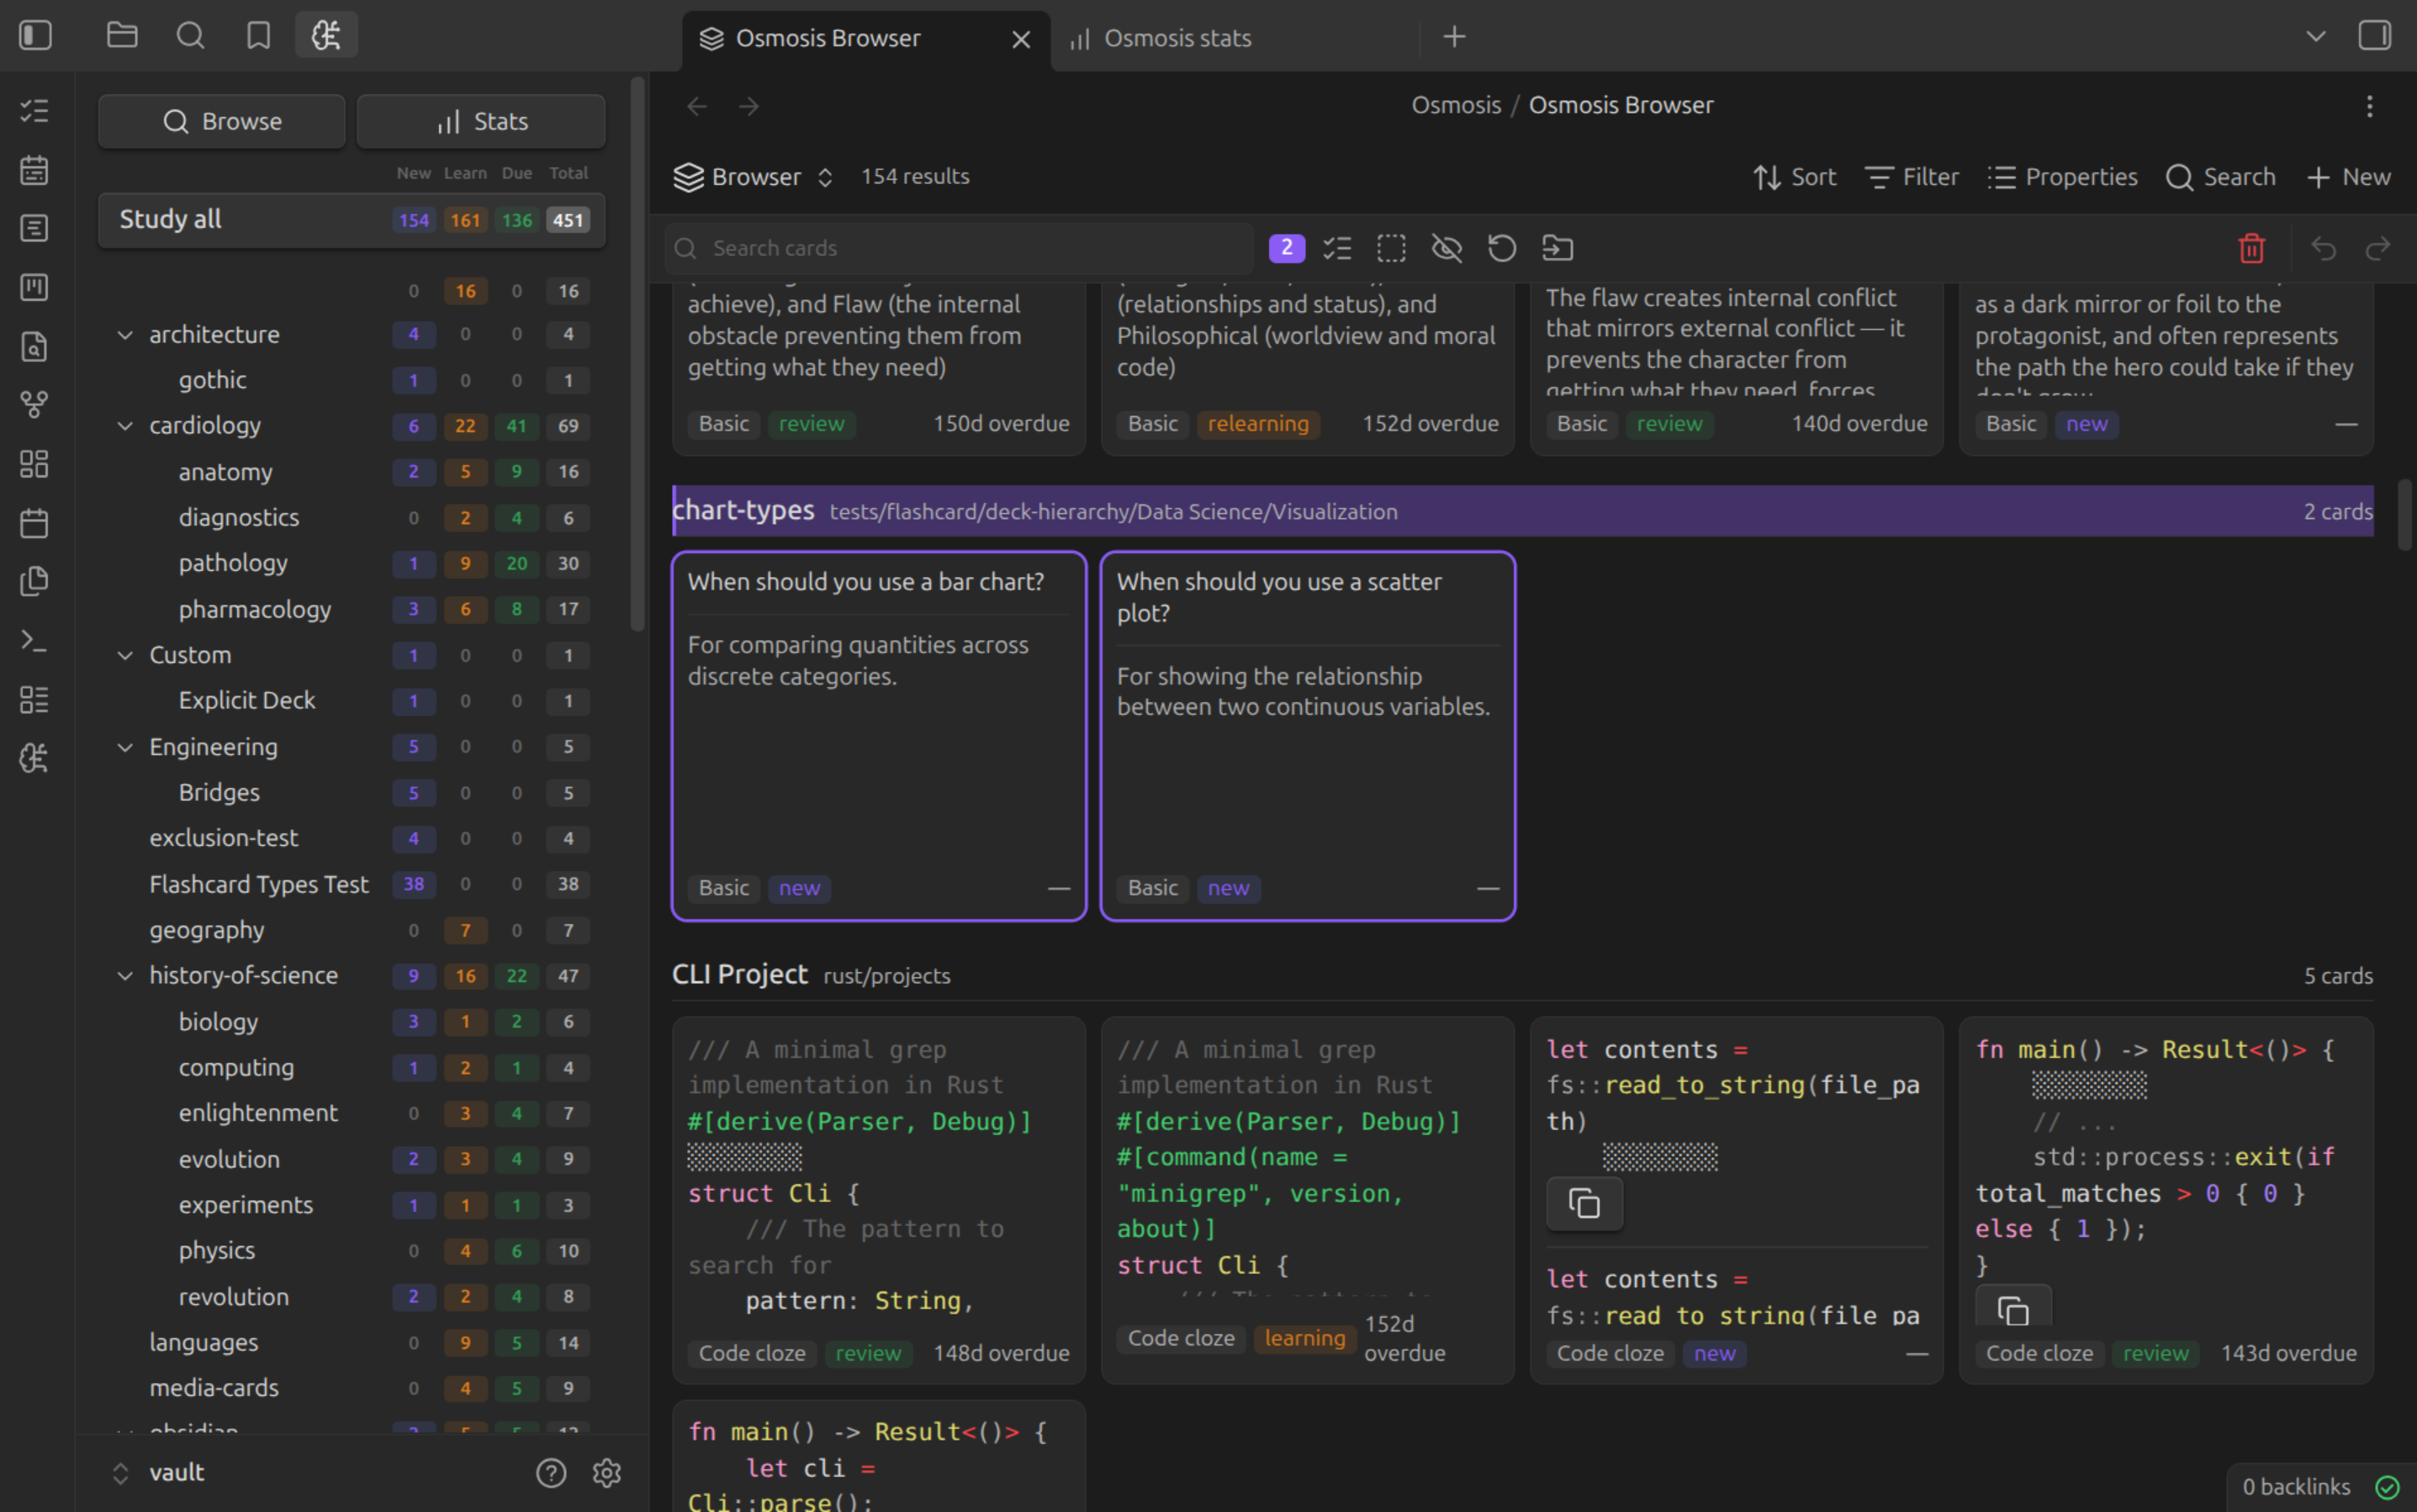The width and height of the screenshot is (2417, 1512).
Task: Collapse the cardiology deck
Action: 125,426
